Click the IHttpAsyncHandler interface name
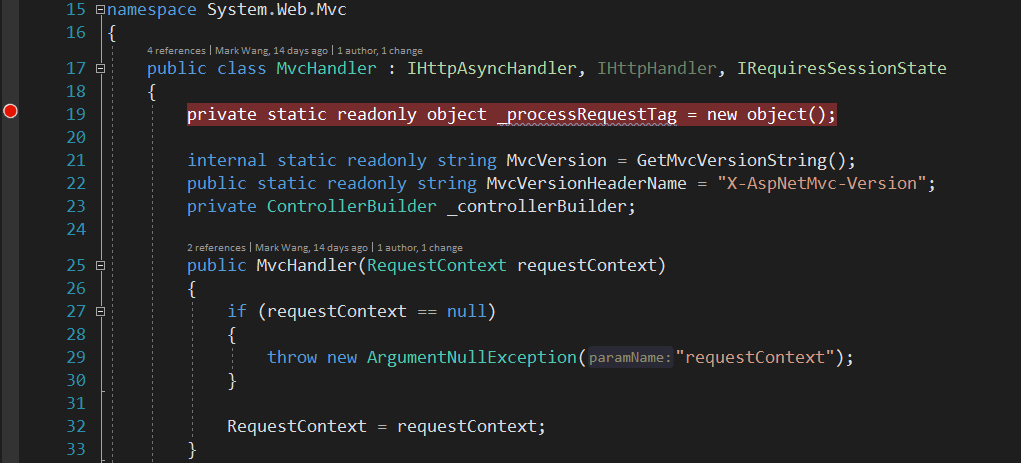 (494, 68)
